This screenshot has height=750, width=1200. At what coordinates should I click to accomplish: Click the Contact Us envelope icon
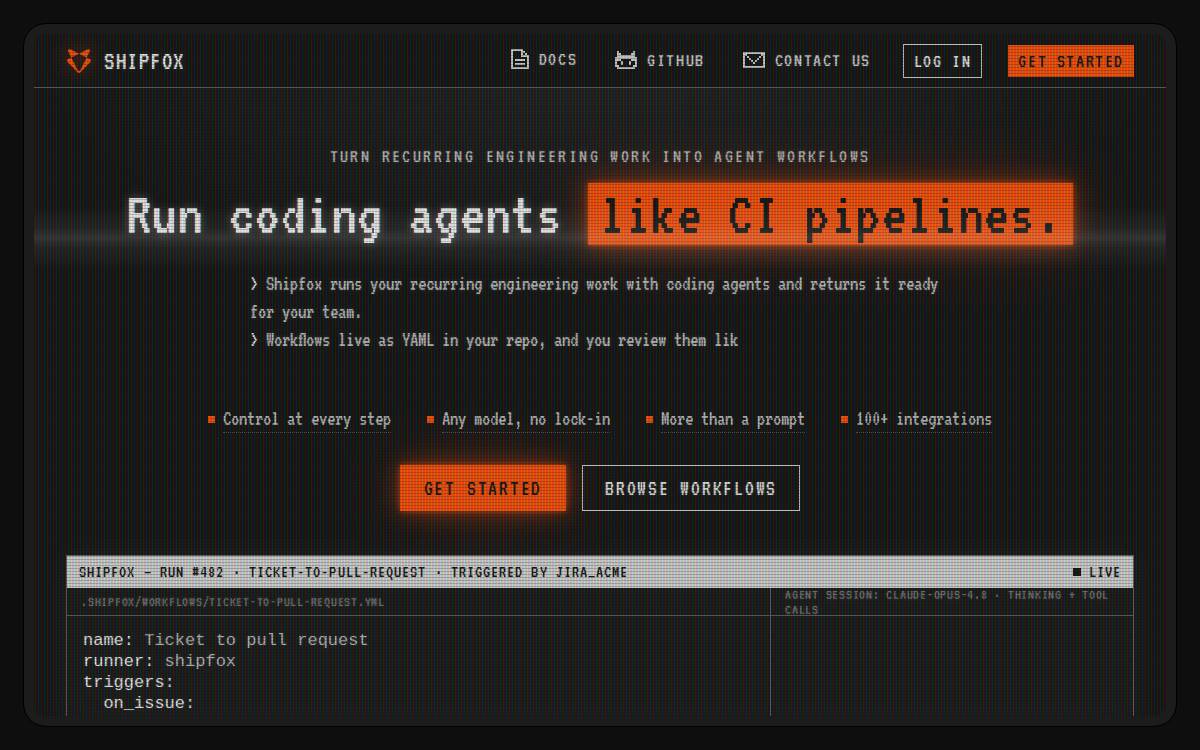[754, 60]
